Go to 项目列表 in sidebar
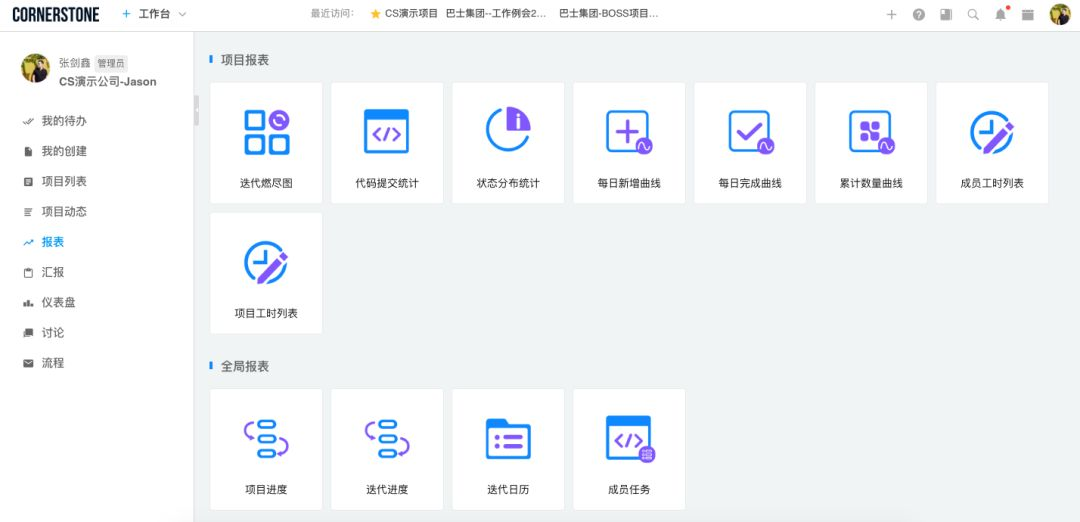The image size is (1080, 522). coord(64,181)
